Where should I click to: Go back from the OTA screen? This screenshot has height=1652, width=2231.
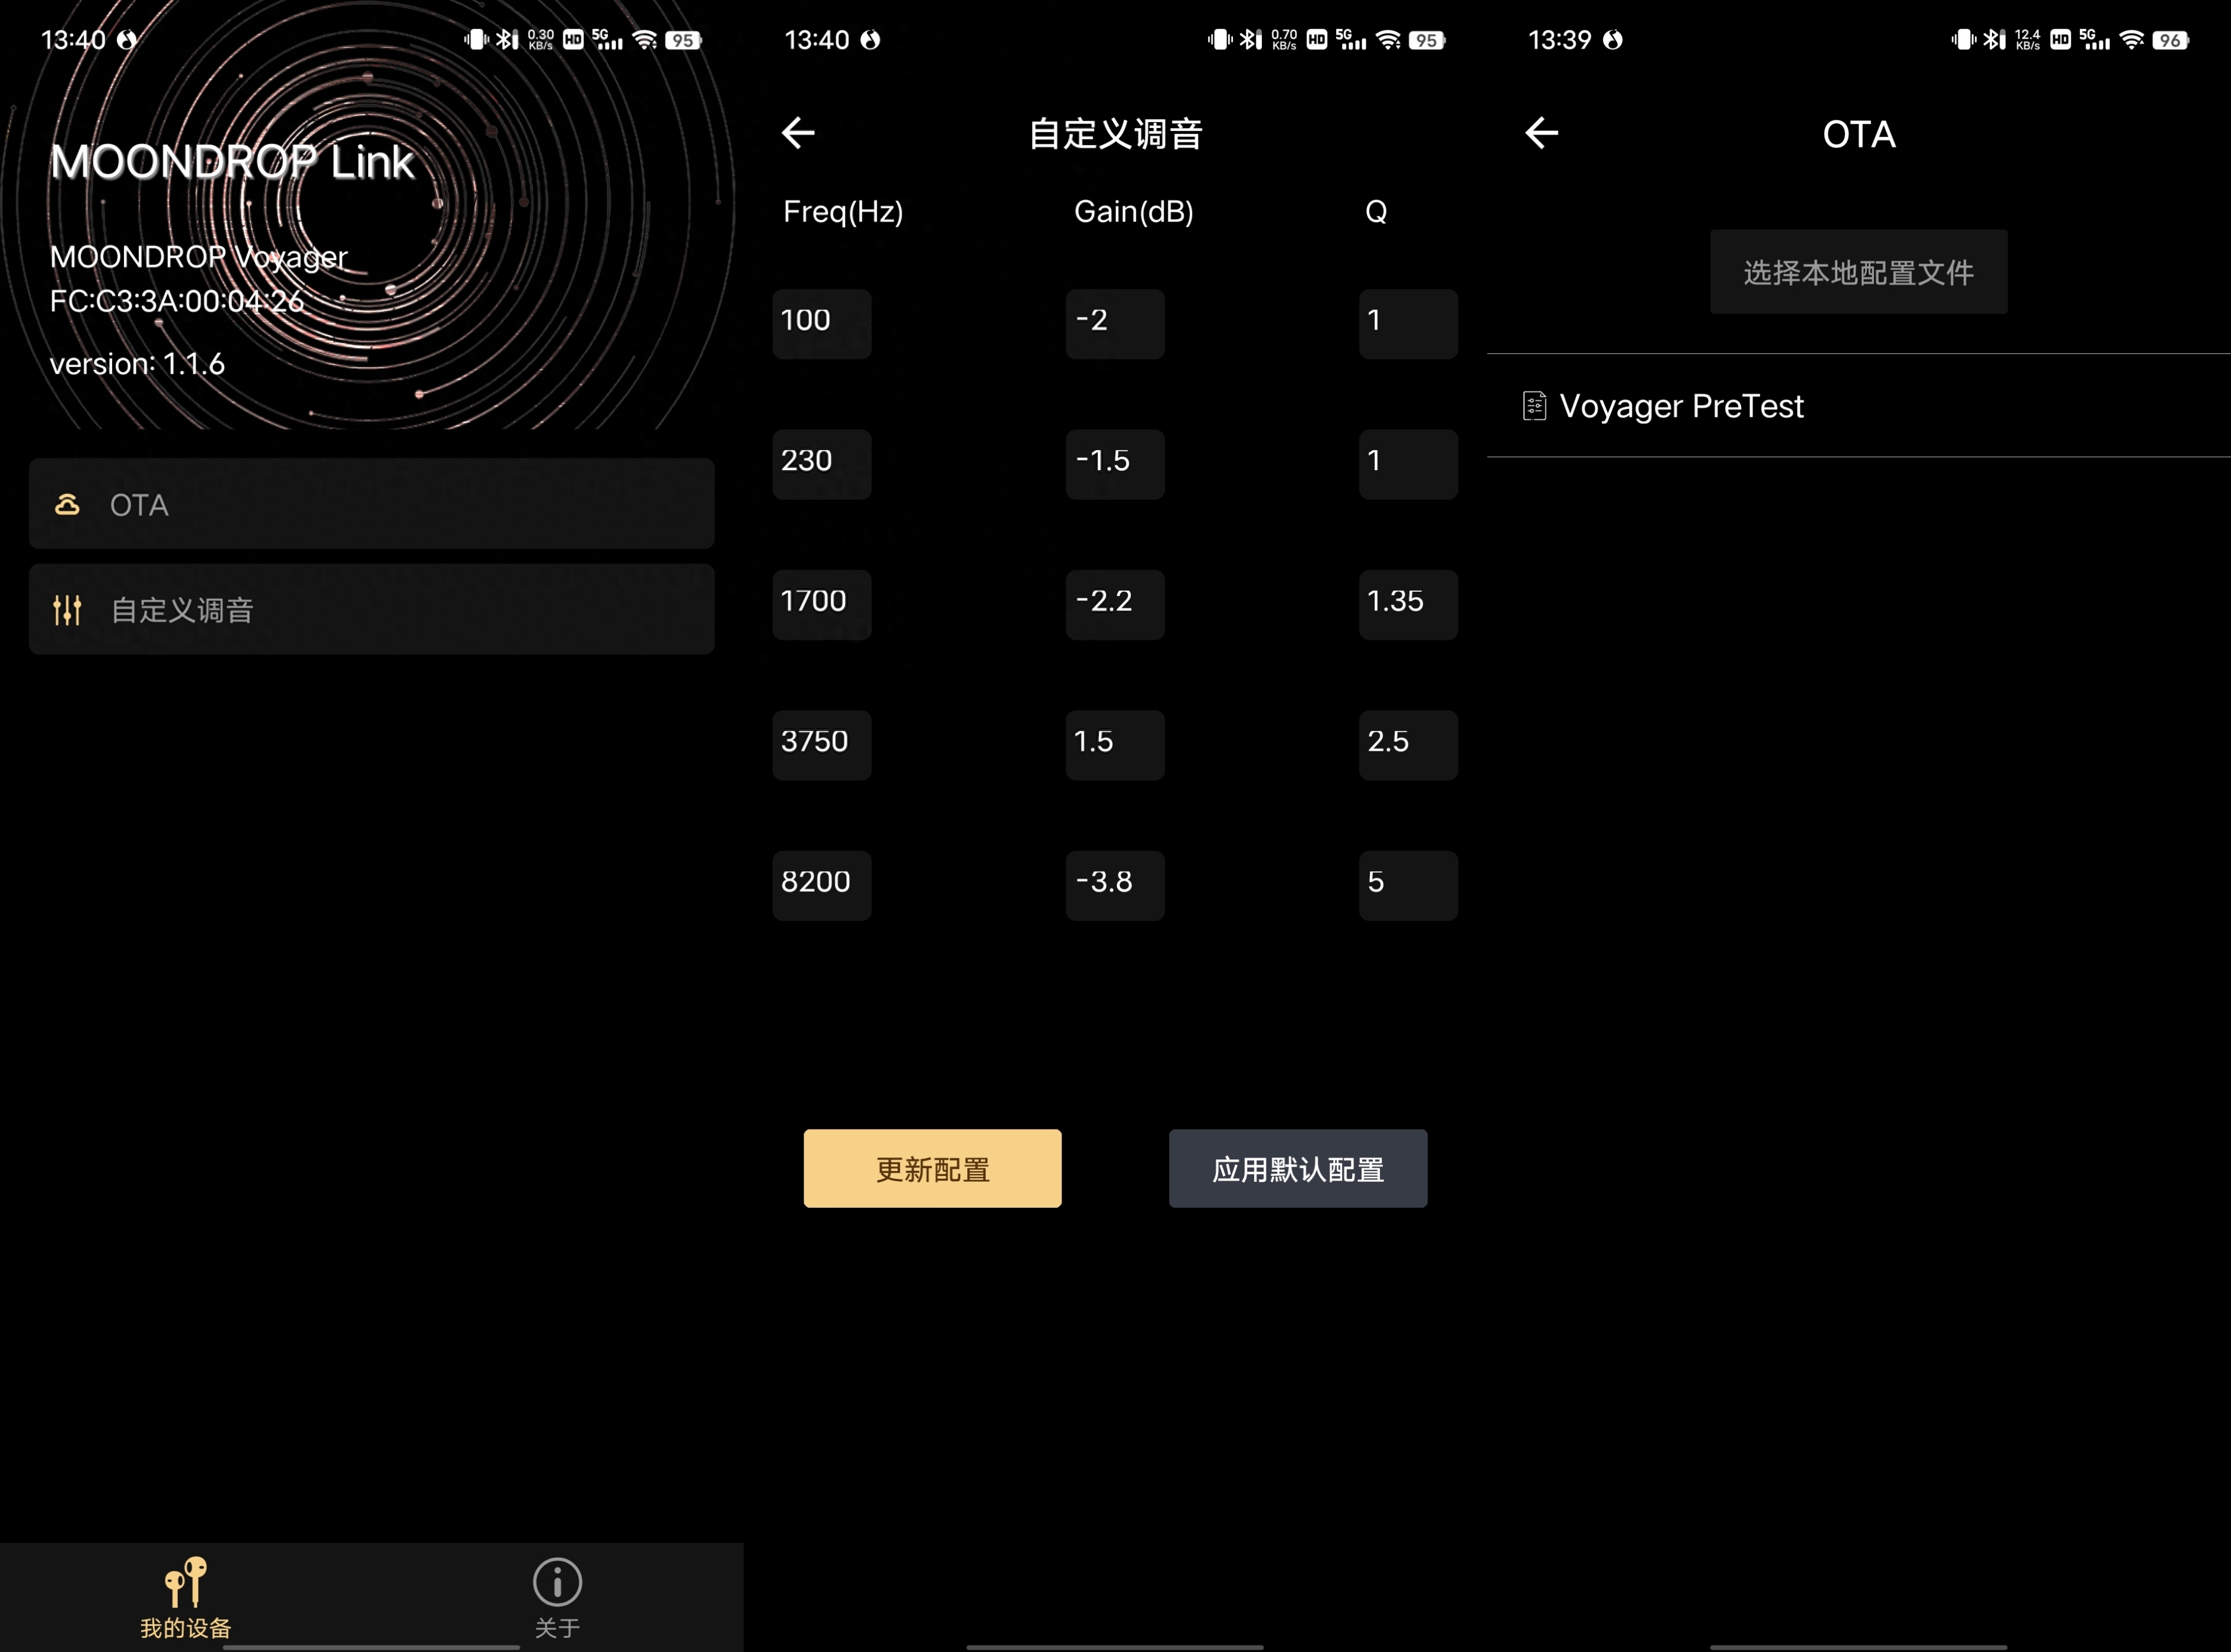(1542, 133)
